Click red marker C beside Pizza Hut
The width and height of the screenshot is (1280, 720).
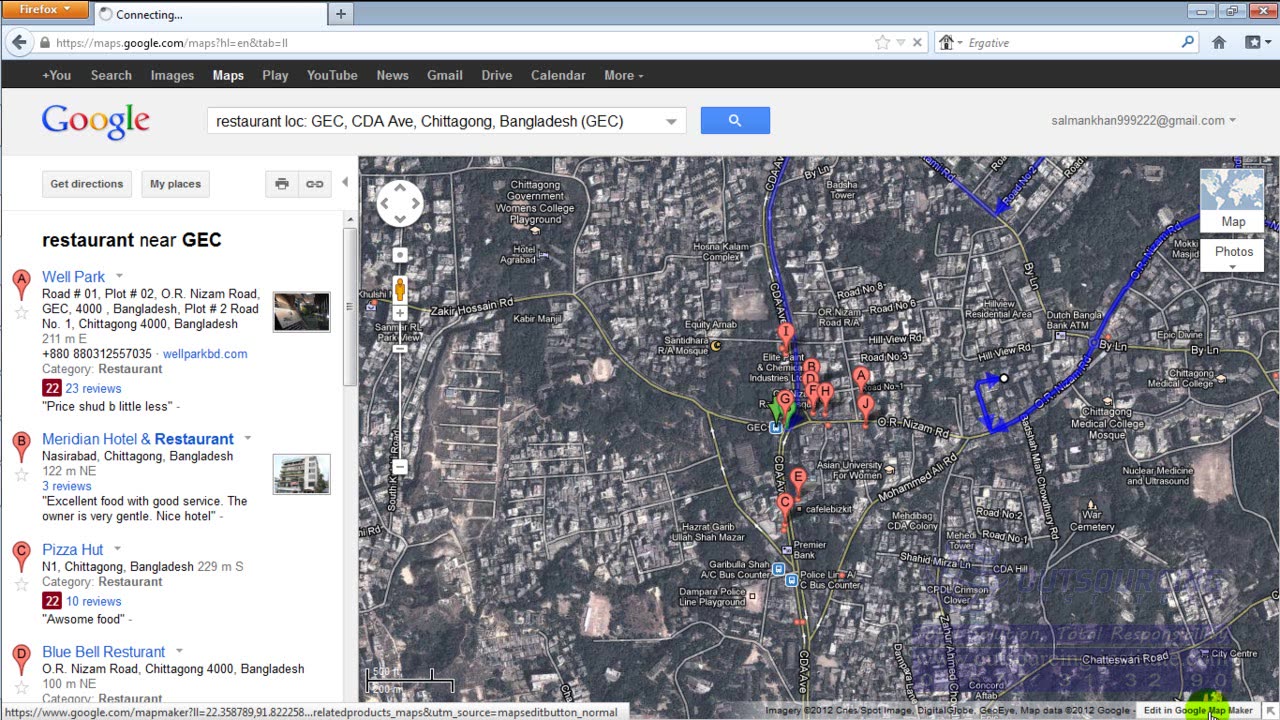[x=21, y=556]
